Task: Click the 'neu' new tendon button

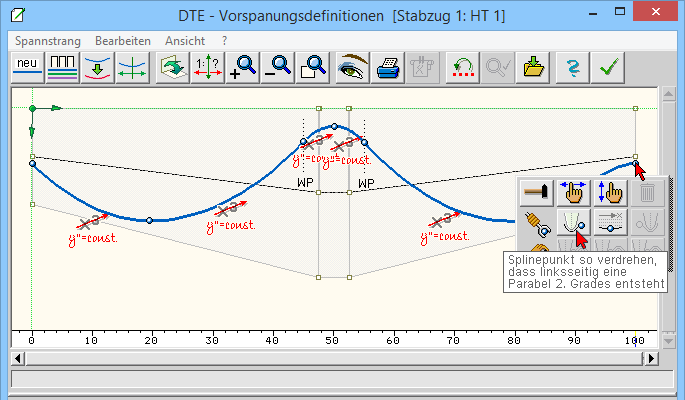Action: point(26,68)
